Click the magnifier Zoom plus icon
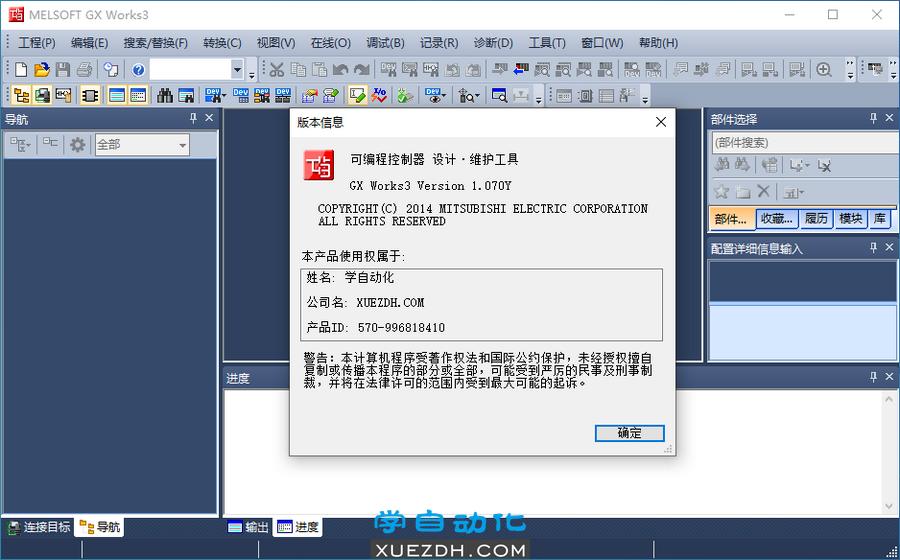 [824, 70]
